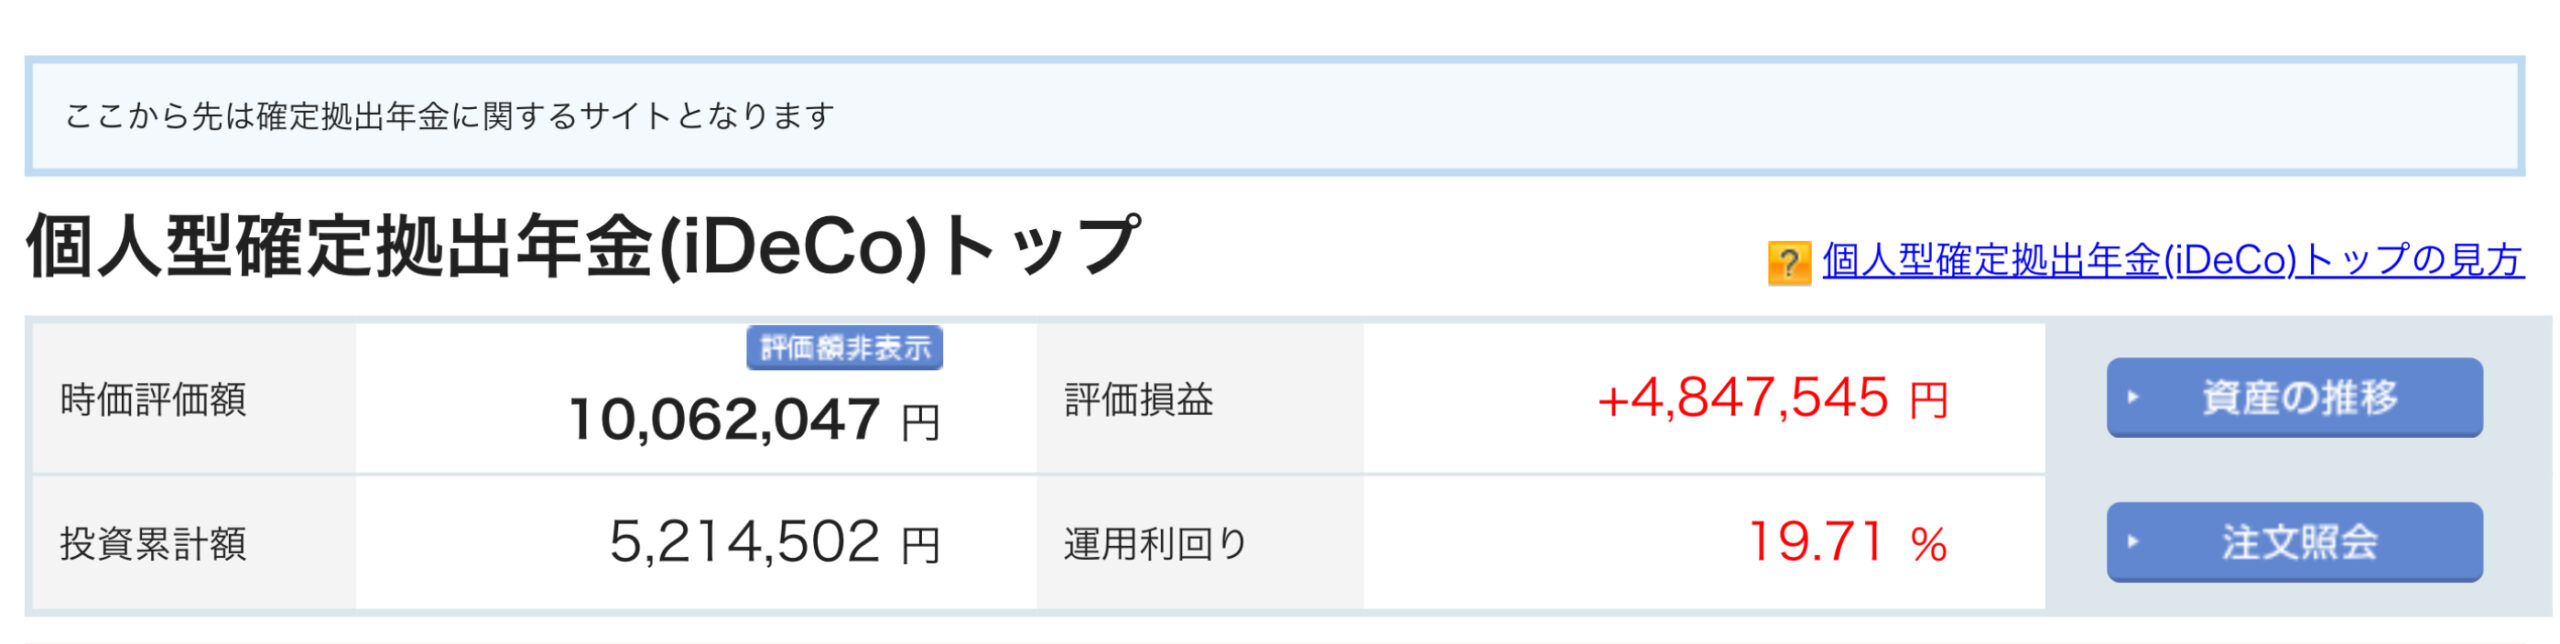Click the 円 unit beside +4,847,545
The image size is (2560, 644).
(1929, 401)
